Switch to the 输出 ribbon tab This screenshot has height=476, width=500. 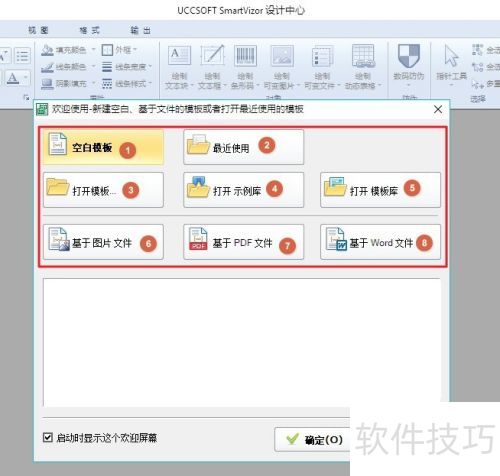point(140,30)
